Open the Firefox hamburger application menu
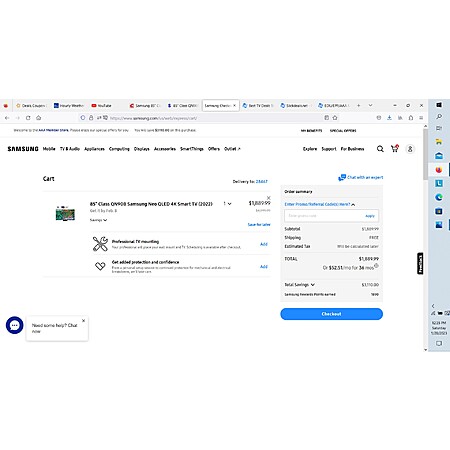 click(x=421, y=118)
